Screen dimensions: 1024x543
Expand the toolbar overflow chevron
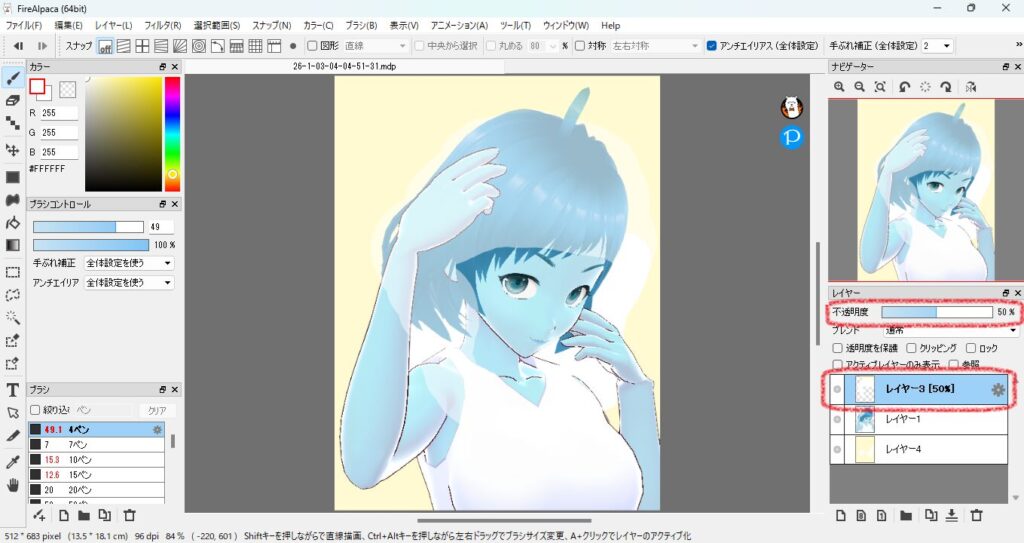[1018, 44]
